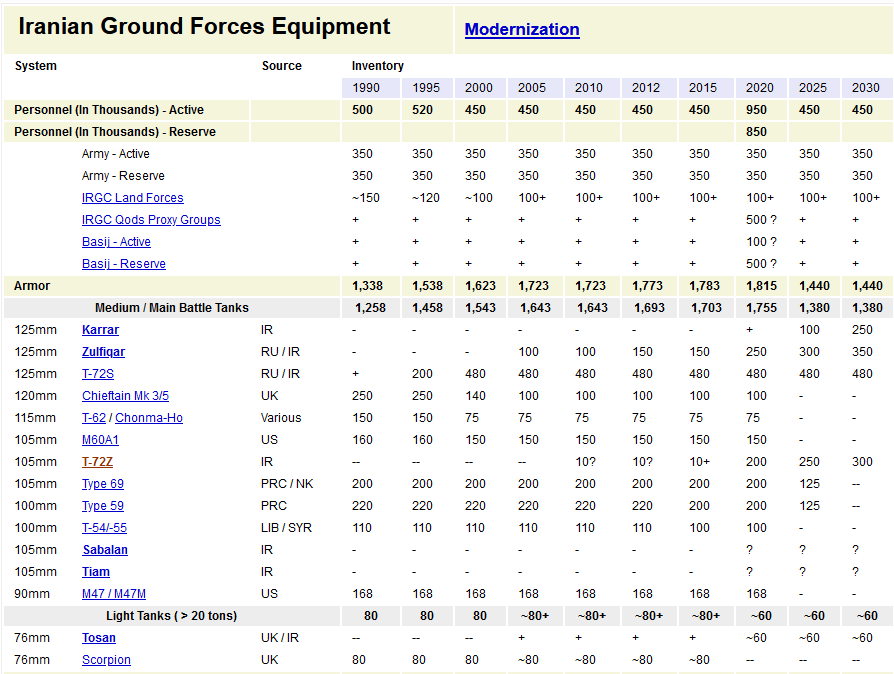Click 'Personnel (In Thousands) - Reserve' row label
The height and width of the screenshot is (674, 894).
(x=115, y=132)
